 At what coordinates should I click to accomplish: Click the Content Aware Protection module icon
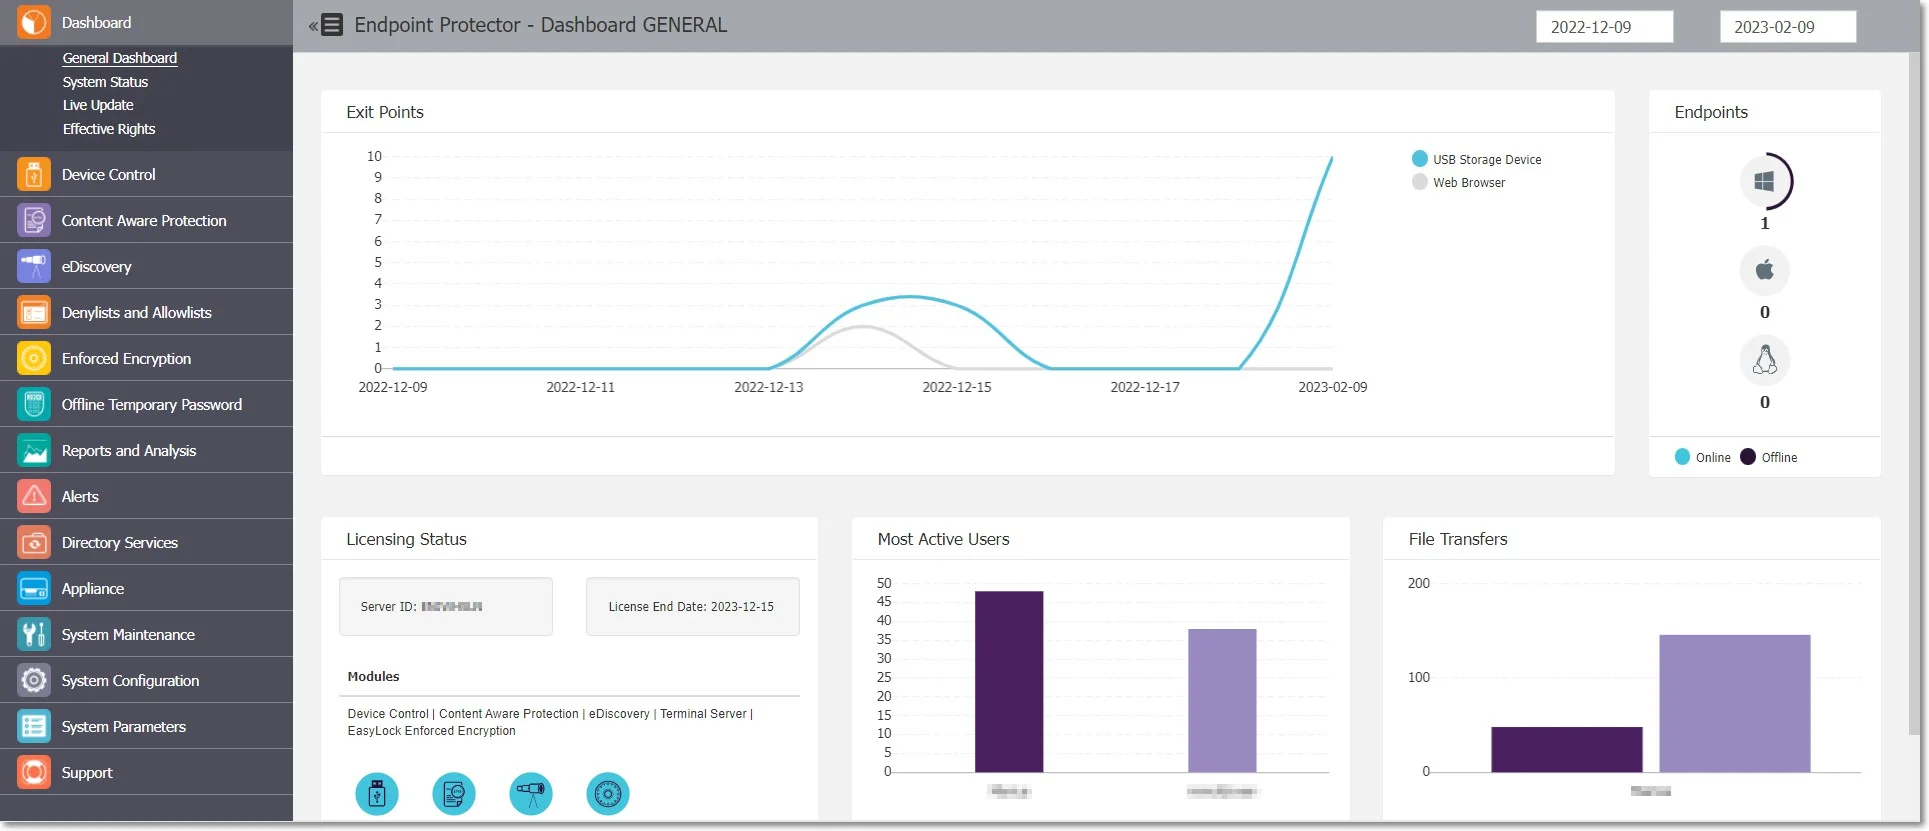[x=454, y=794]
